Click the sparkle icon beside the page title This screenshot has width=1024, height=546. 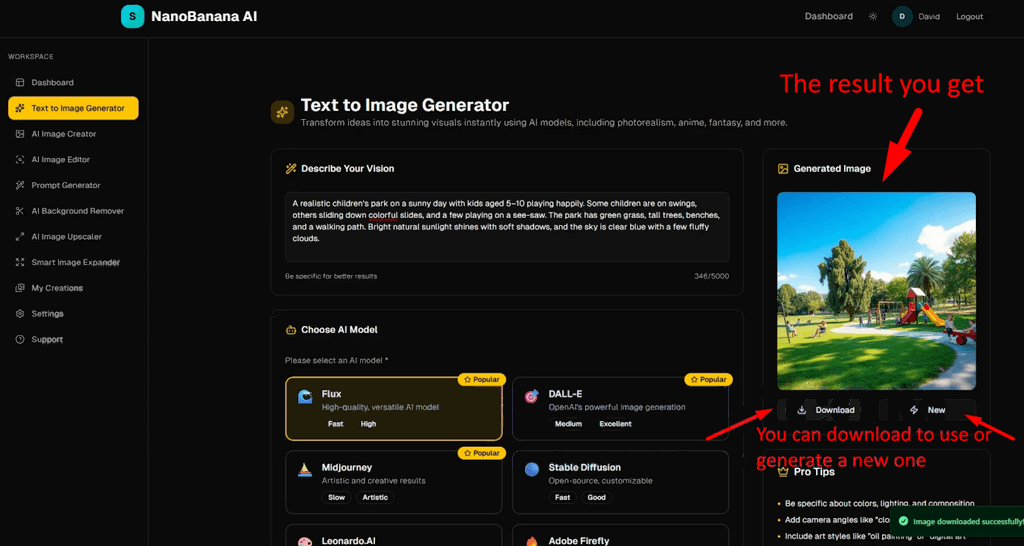click(x=282, y=112)
